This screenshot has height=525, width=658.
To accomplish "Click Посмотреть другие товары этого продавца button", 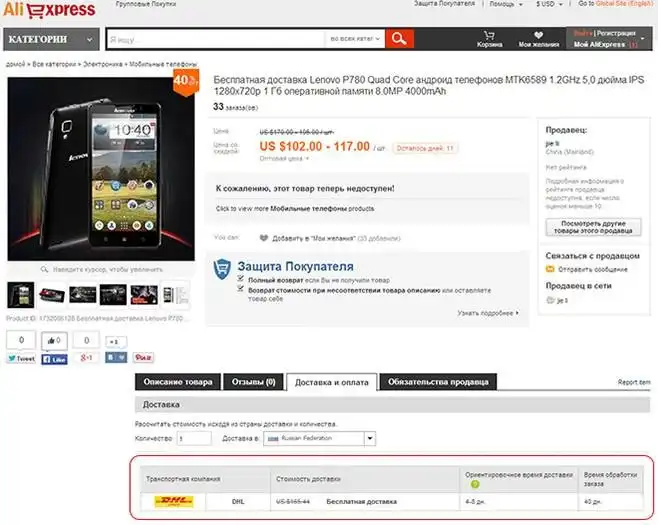I will click(593, 227).
